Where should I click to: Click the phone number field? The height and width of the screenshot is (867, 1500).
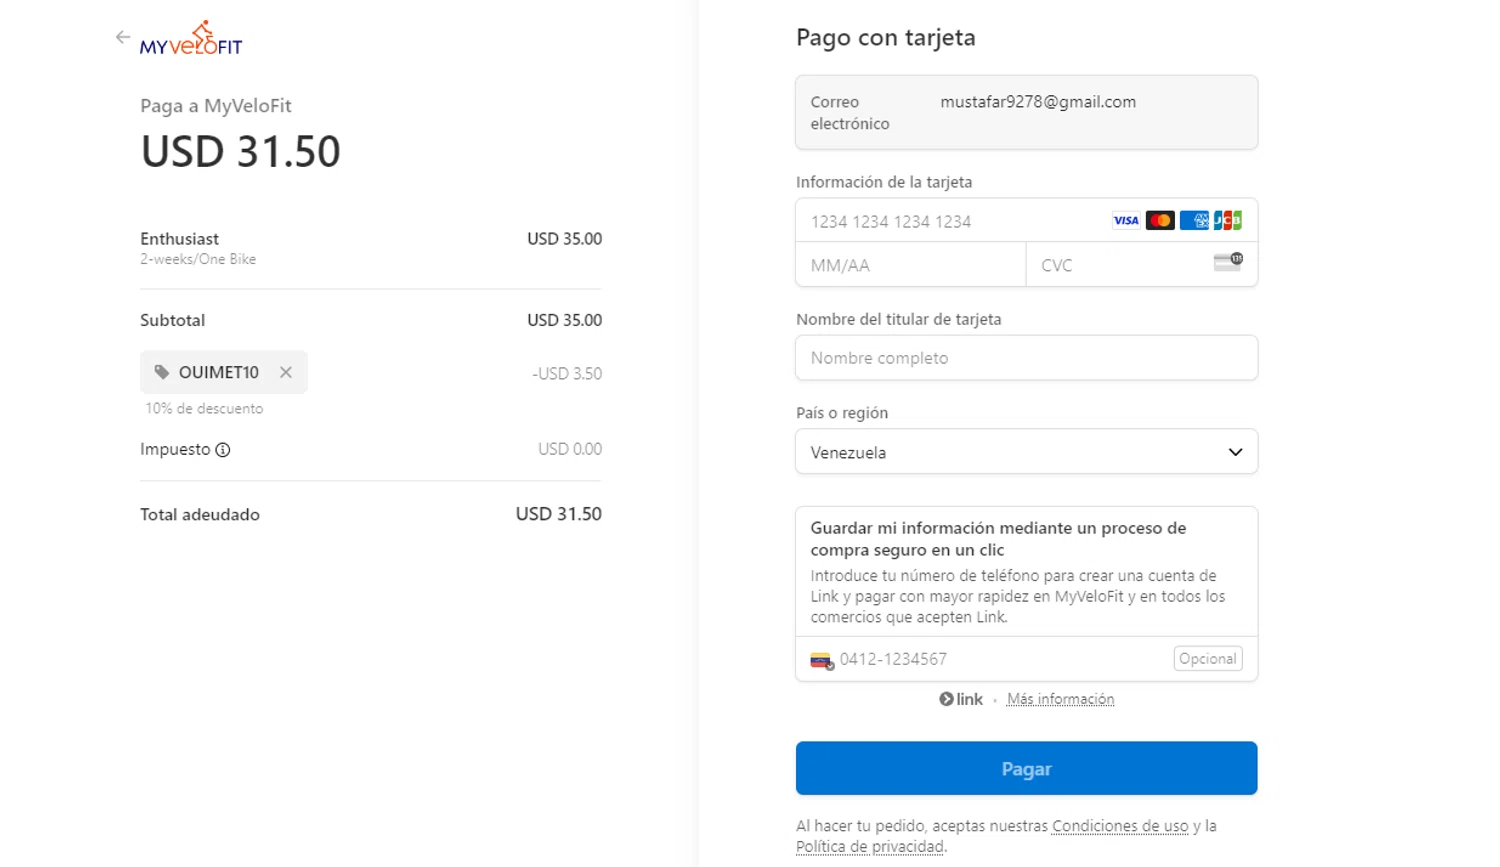point(1000,659)
